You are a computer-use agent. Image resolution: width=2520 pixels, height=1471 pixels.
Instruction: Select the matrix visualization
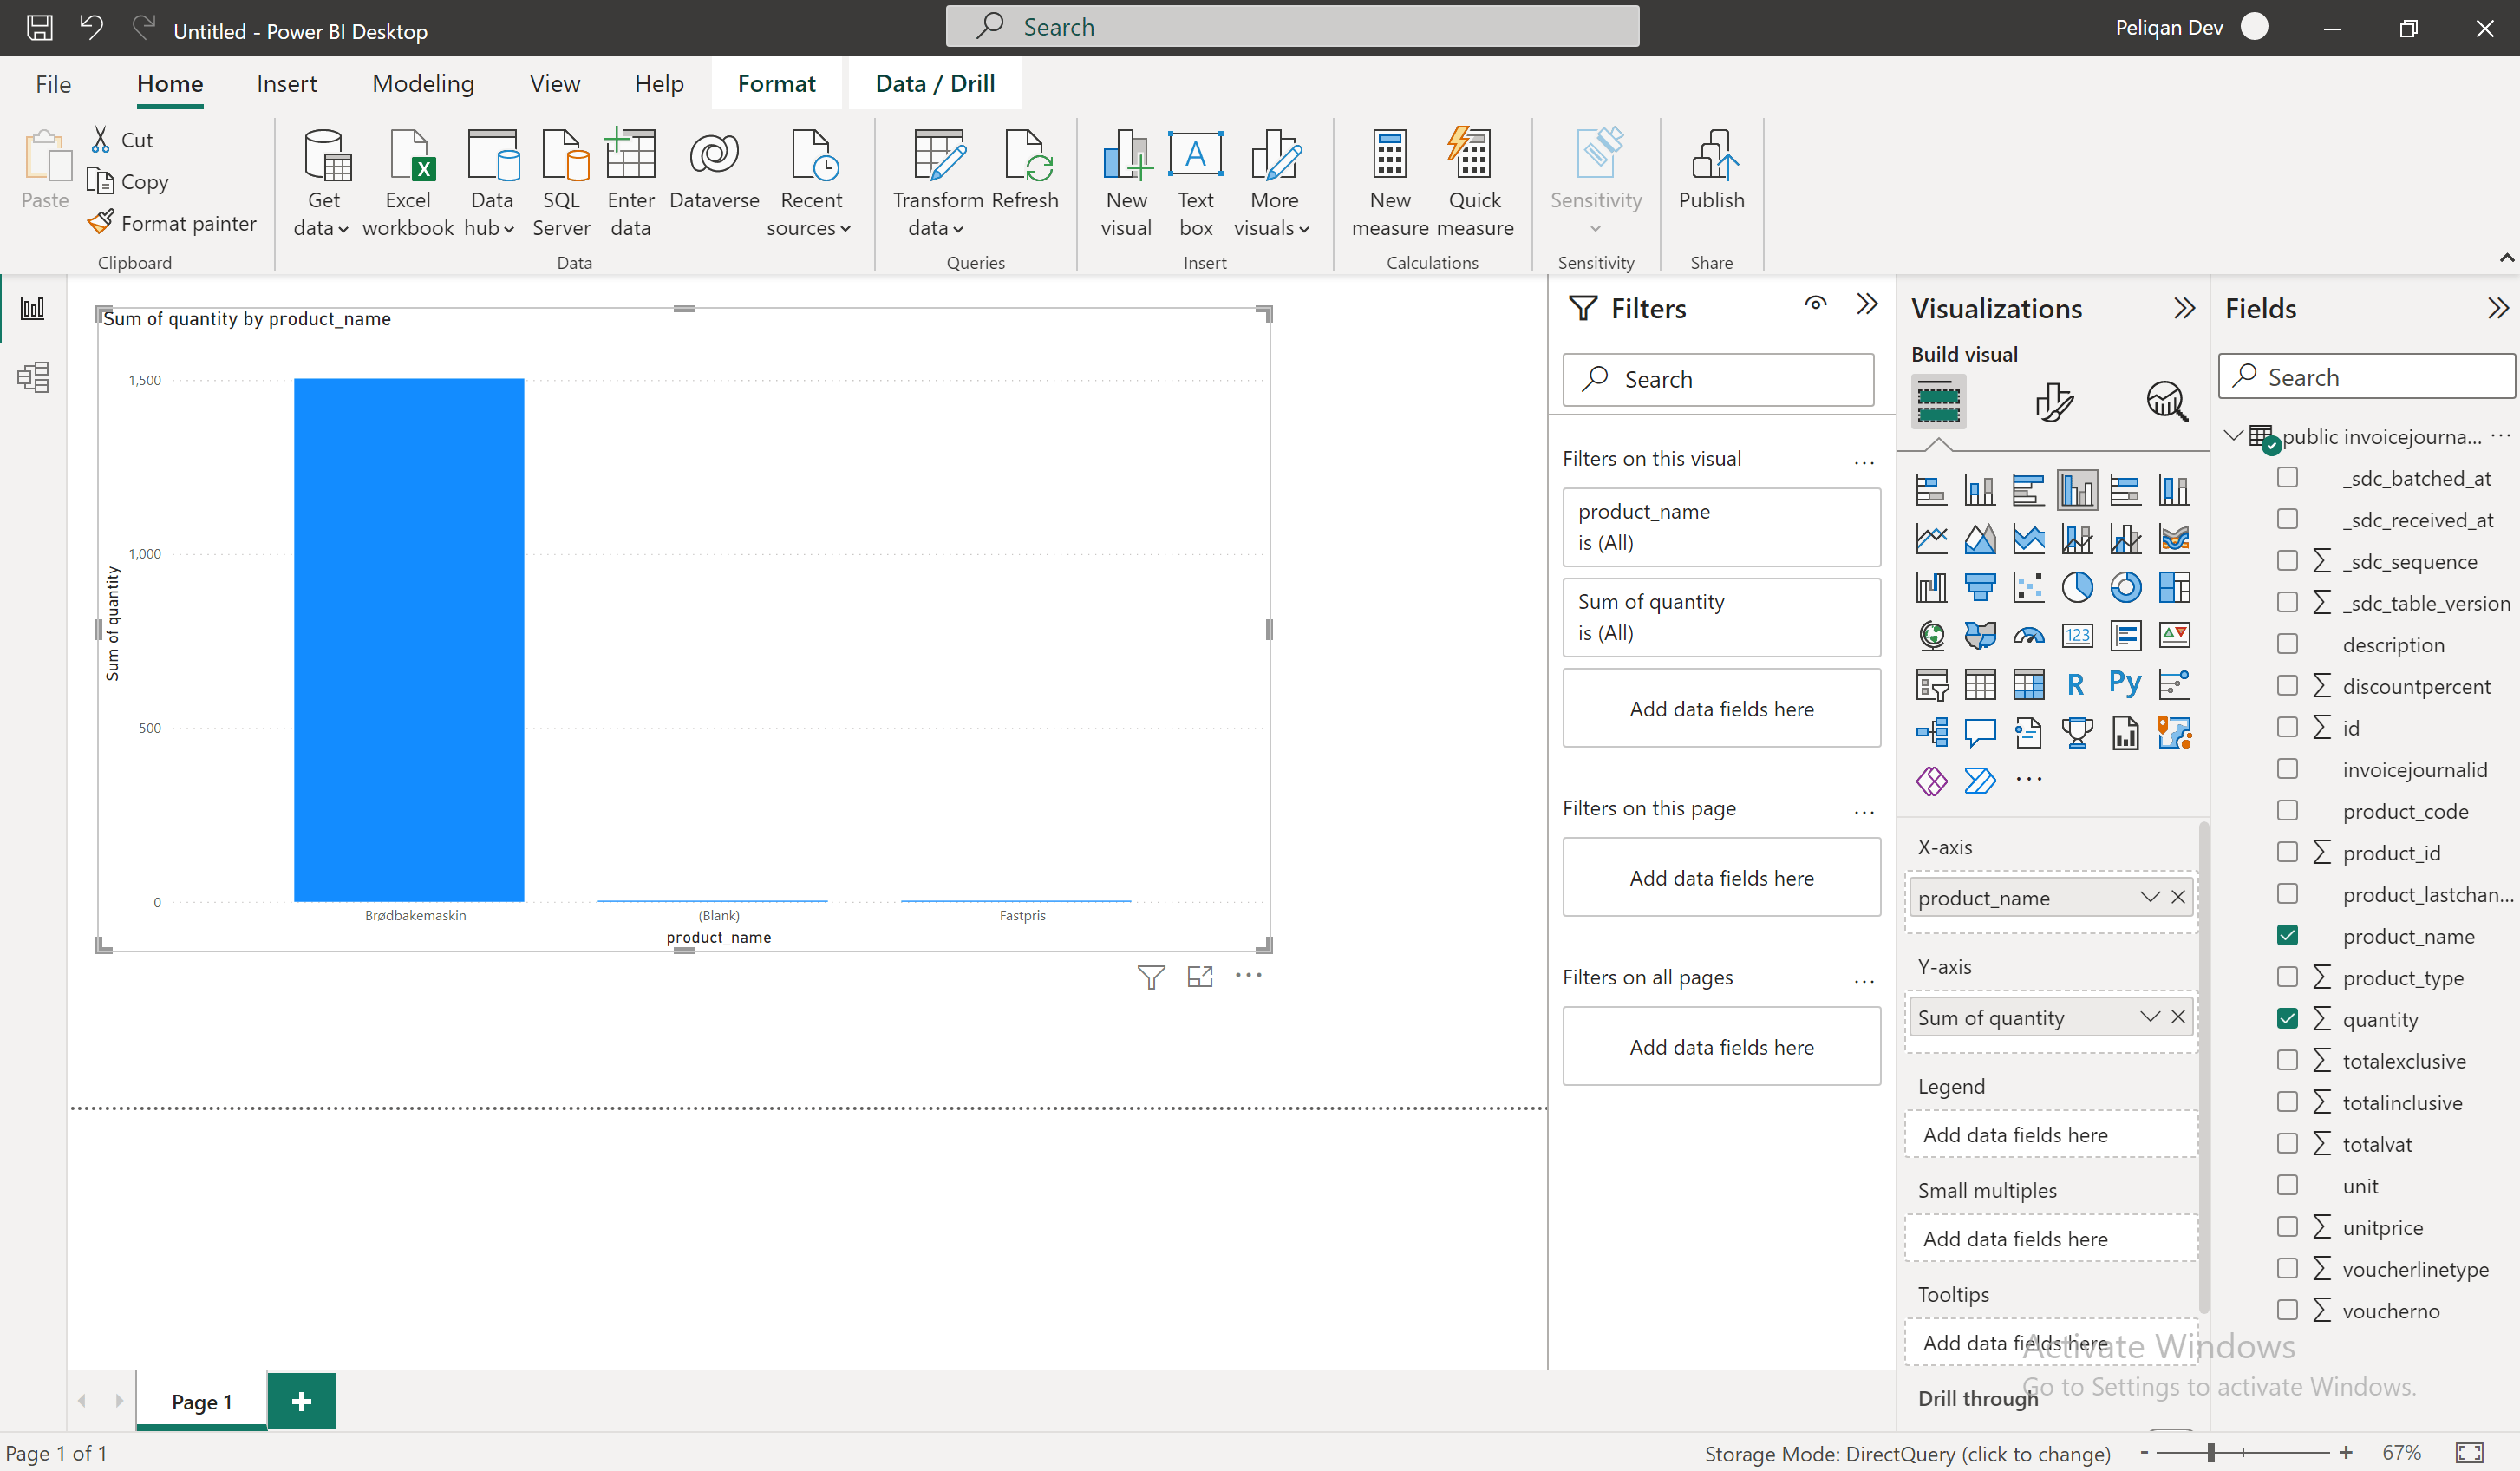[2028, 684]
